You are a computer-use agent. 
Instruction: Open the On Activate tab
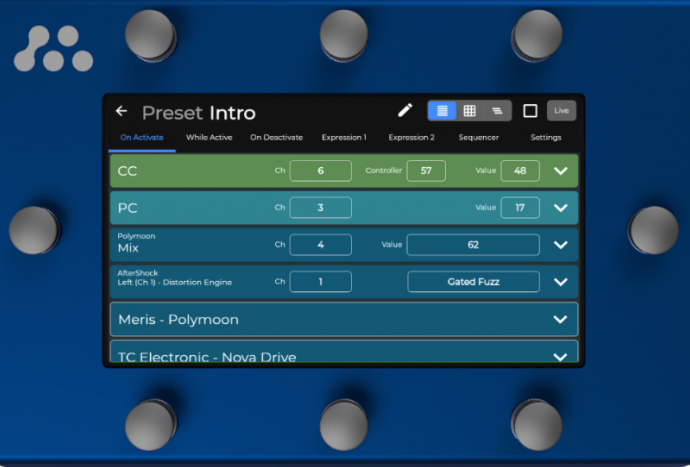click(142, 137)
